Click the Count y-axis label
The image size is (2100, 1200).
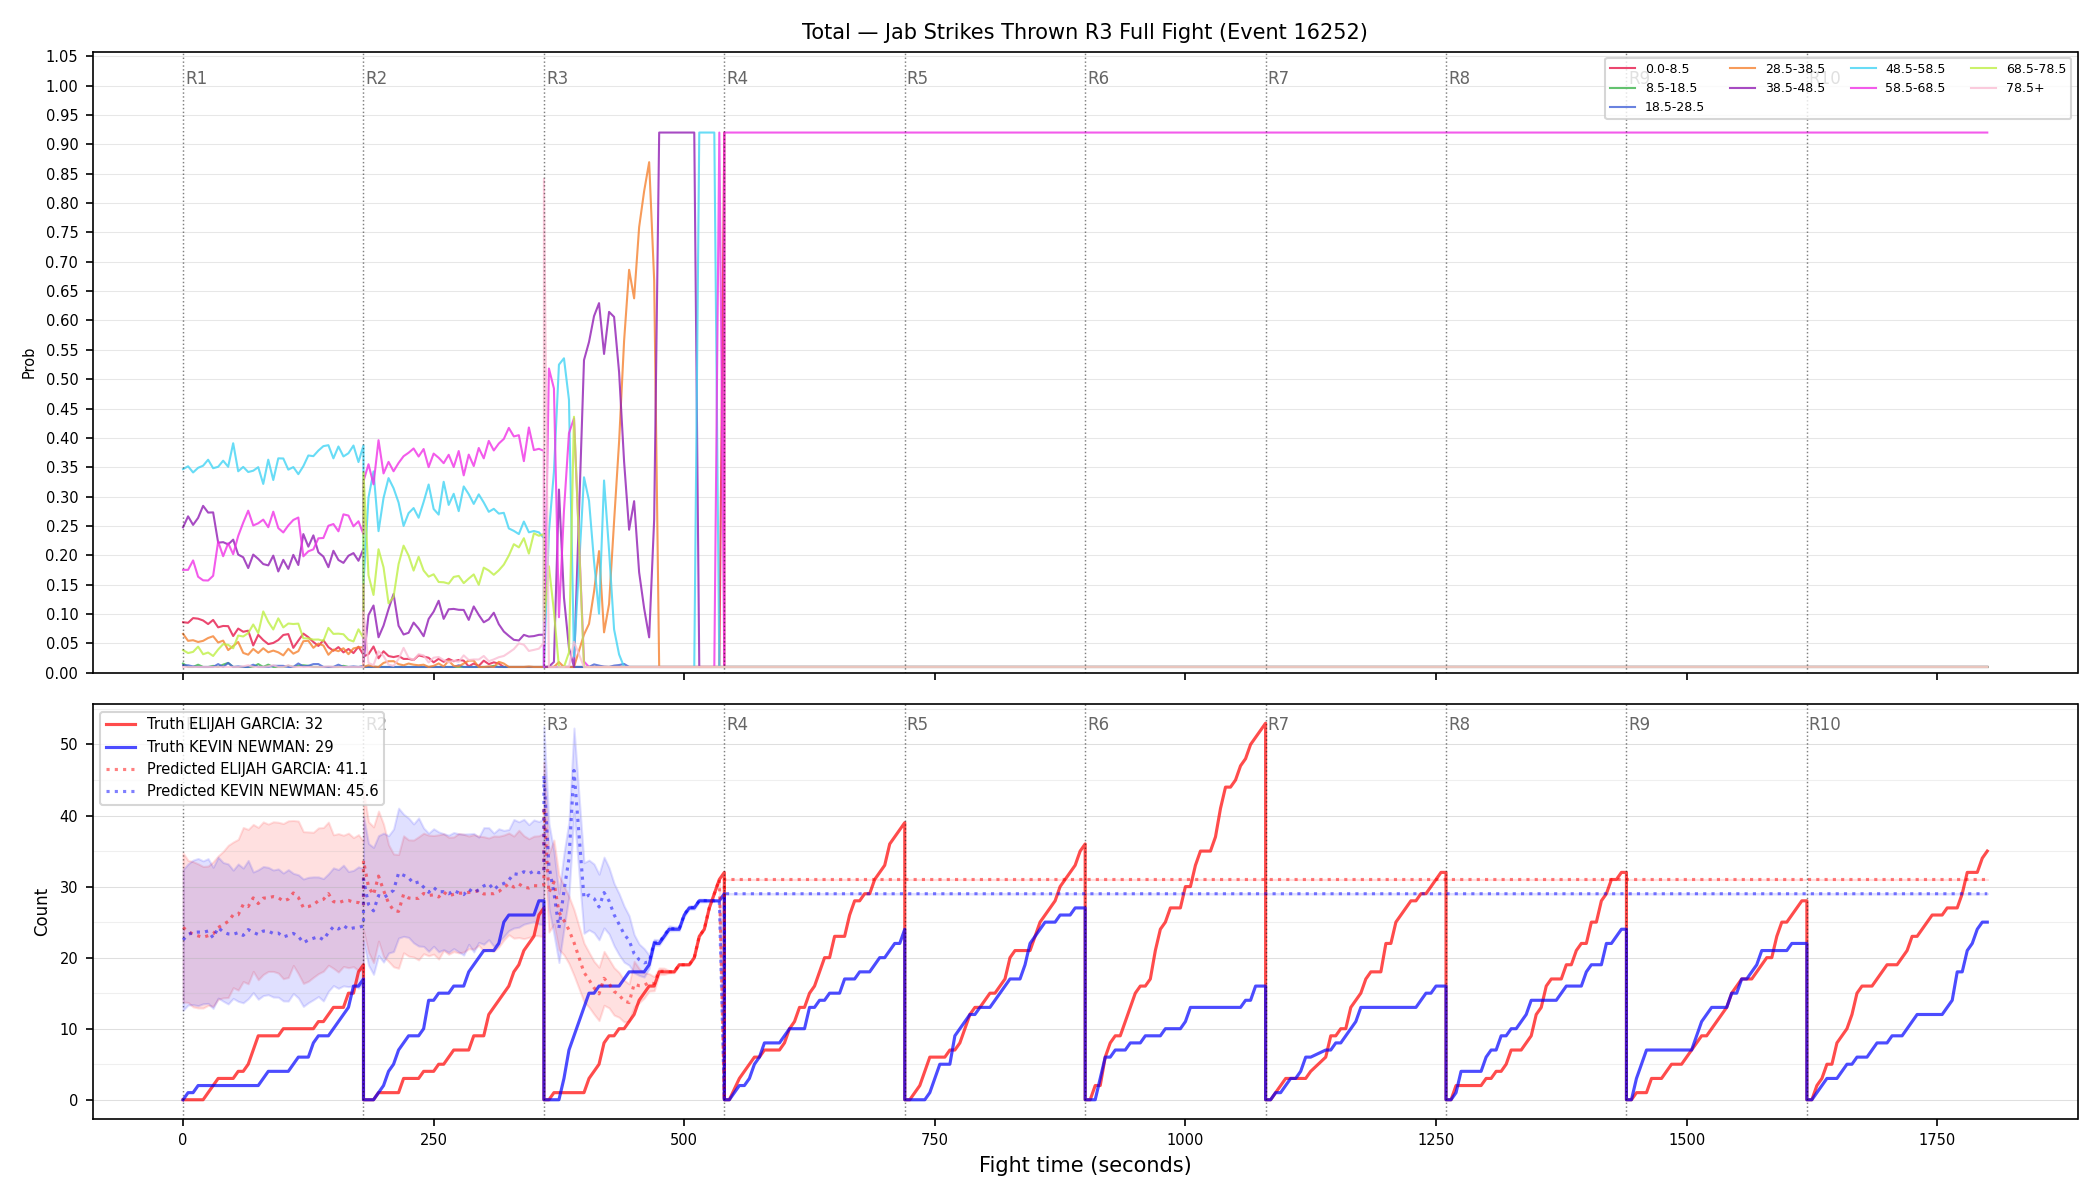[x=41, y=912]
